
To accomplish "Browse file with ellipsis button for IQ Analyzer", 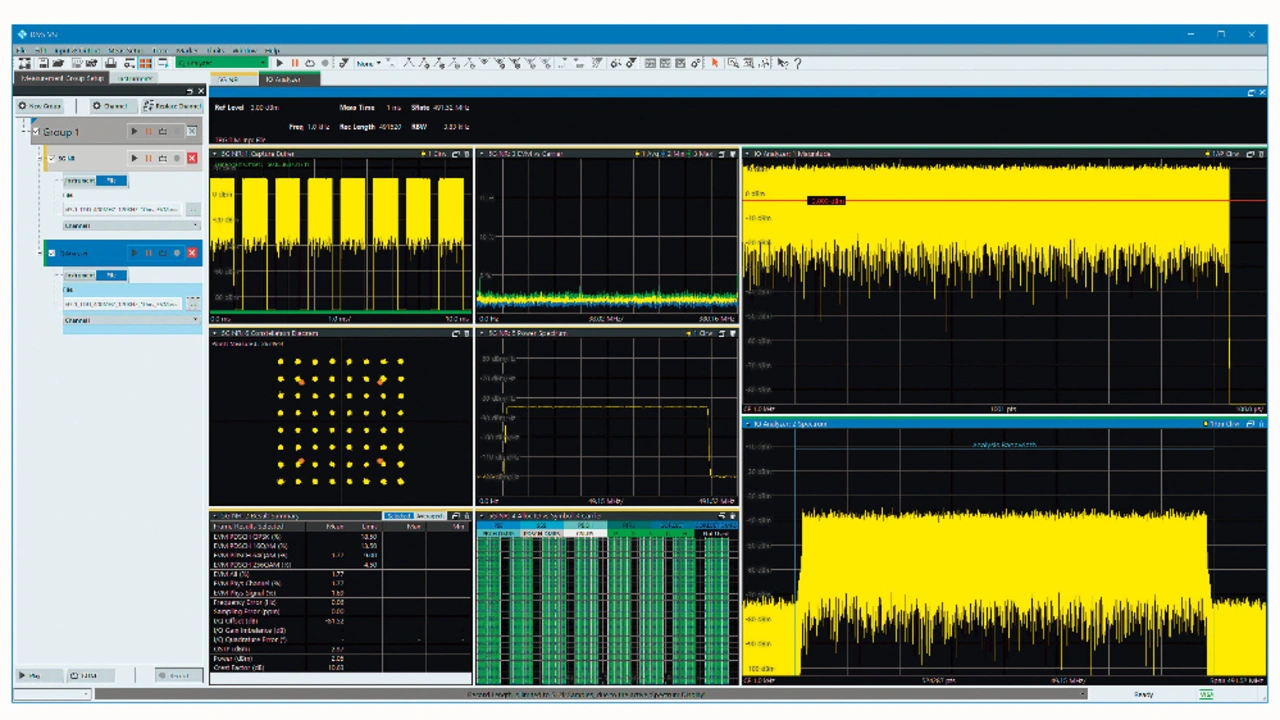I will (x=193, y=304).
